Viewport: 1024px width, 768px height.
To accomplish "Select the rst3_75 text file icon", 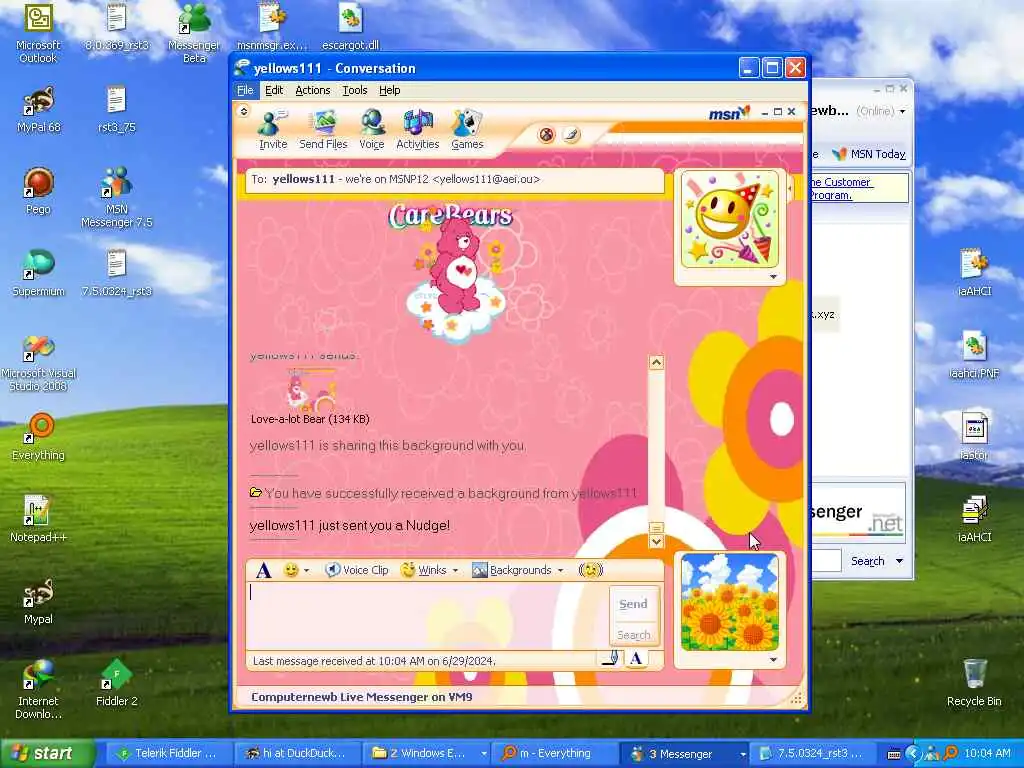I will pos(116,110).
